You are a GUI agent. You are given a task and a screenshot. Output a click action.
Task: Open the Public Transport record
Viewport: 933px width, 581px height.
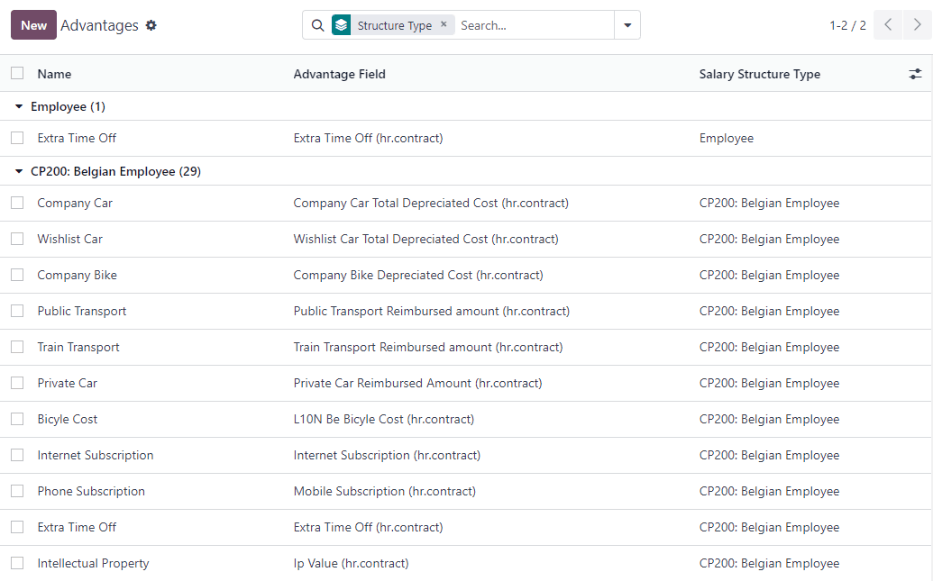click(x=82, y=311)
